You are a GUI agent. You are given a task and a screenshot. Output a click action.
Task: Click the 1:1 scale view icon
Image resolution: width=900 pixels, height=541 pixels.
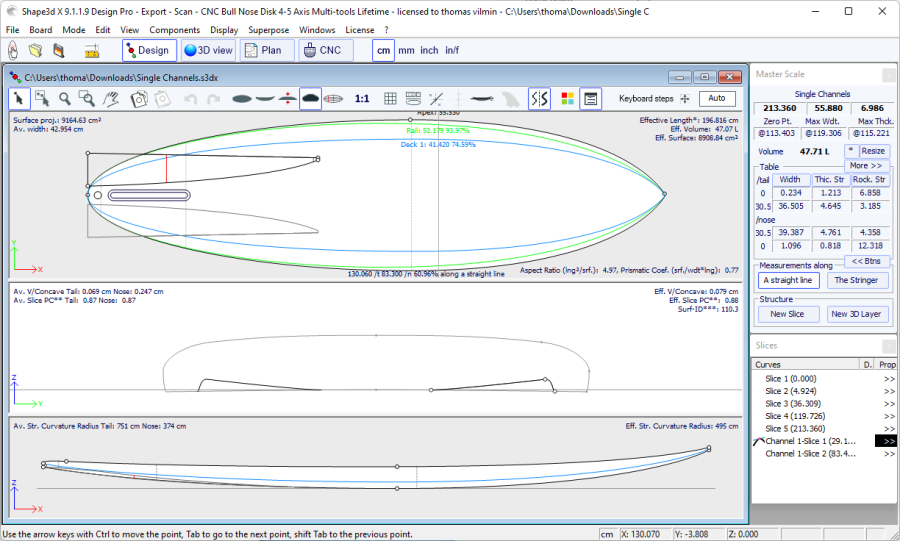pos(362,98)
